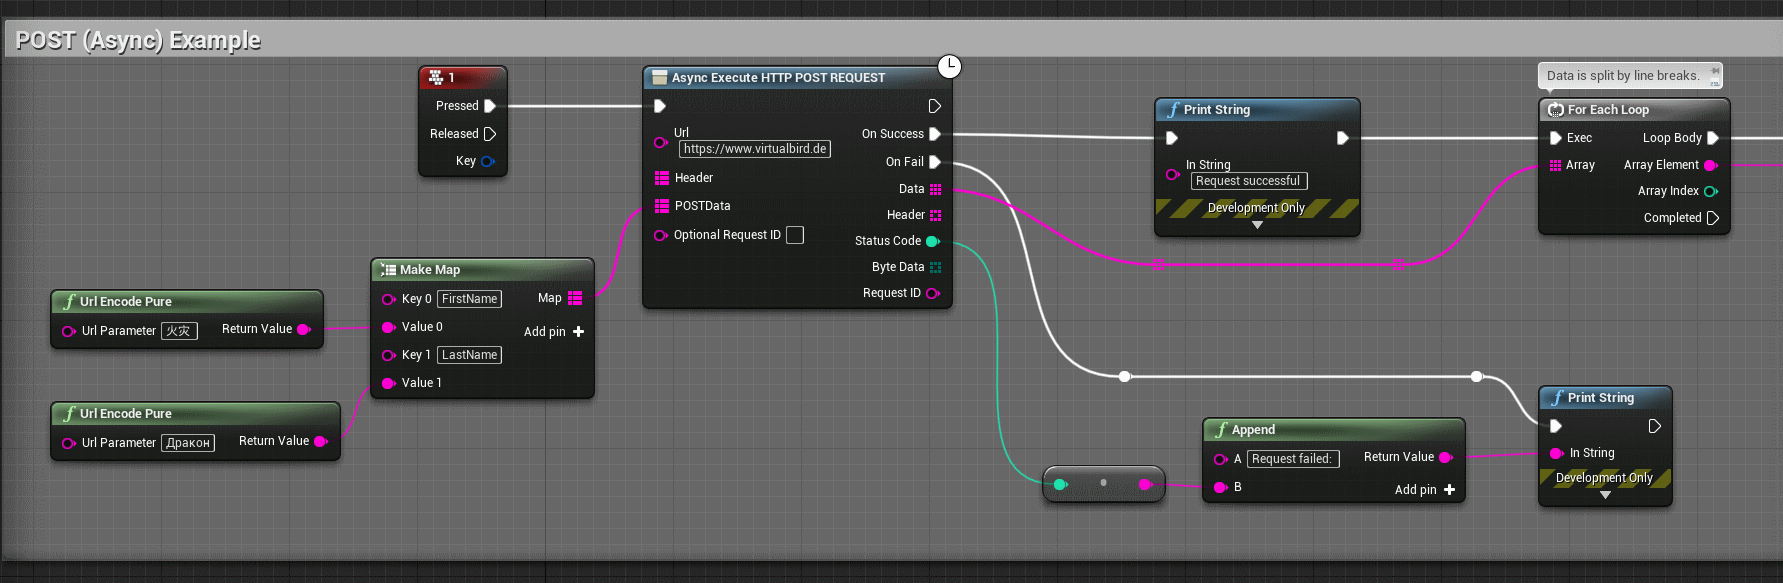The width and height of the screenshot is (1783, 583).
Task: Click the pin icon on the comment bubble
Action: (x=1715, y=72)
